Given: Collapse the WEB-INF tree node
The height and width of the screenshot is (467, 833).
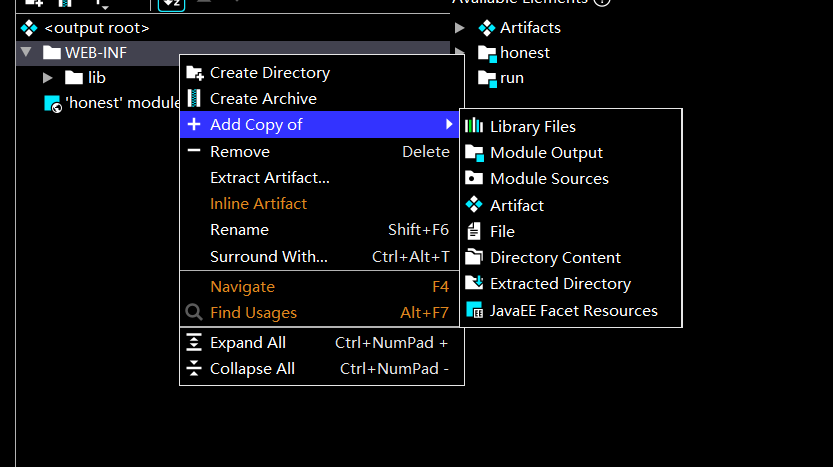Looking at the screenshot, I should click(26, 52).
